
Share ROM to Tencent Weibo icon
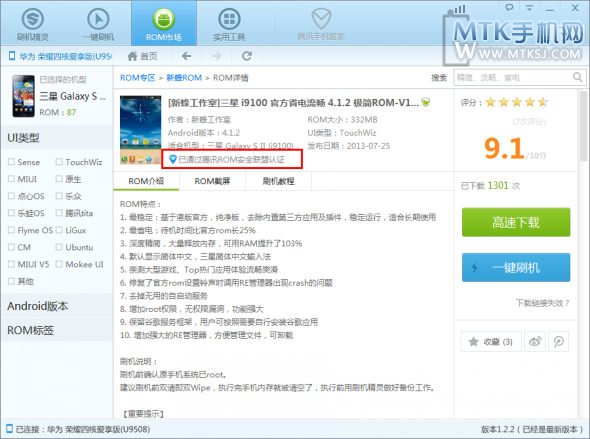[x=558, y=341]
